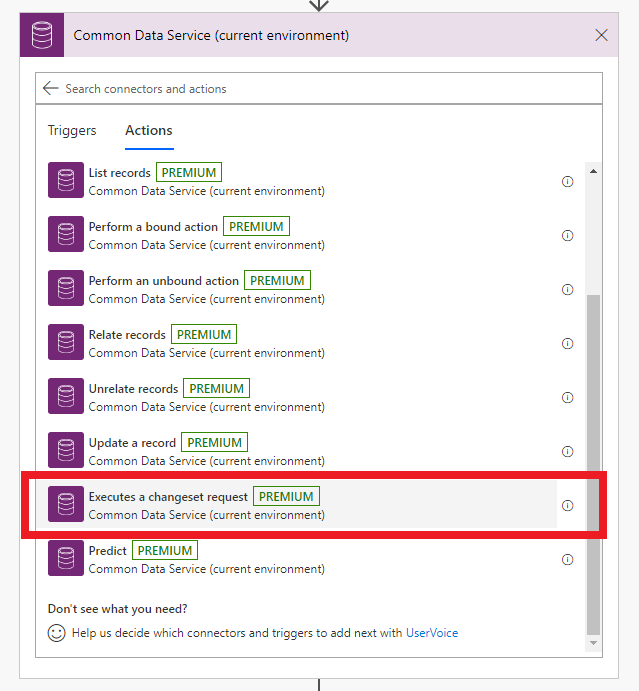This screenshot has height=691, width=639.
Task: Click the PREMIUM badge beside Unrelate records
Action: [x=216, y=389]
